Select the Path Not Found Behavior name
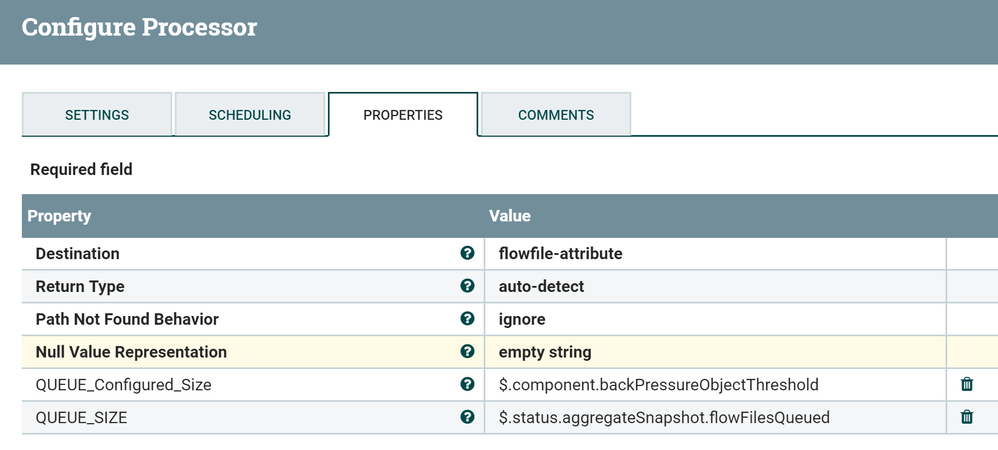Screen dimensions: 998x450 coord(127,319)
